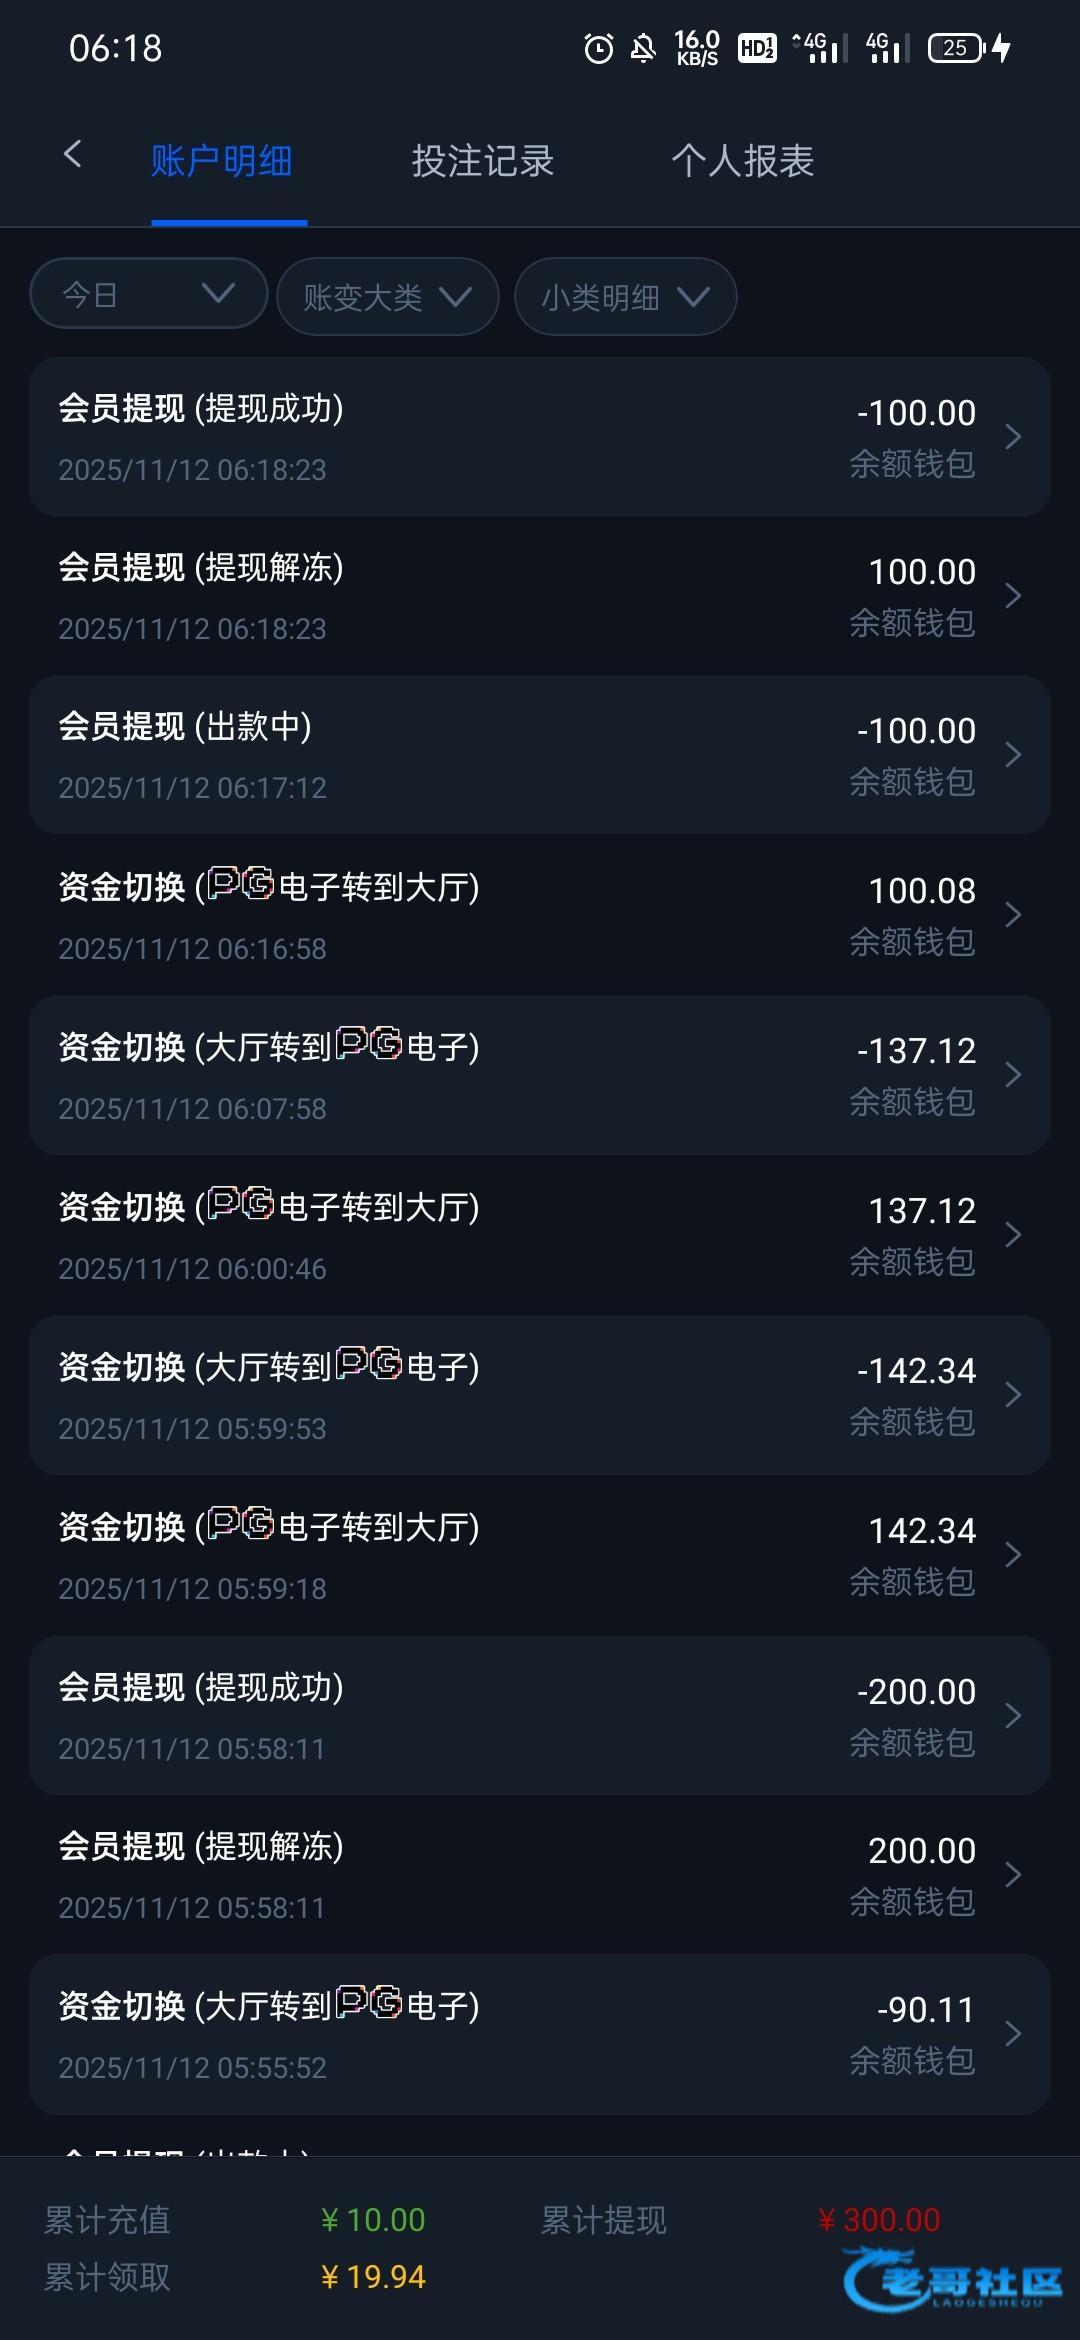
Task: Expand the 小类明细 subcategory dropdown
Action: [625, 296]
